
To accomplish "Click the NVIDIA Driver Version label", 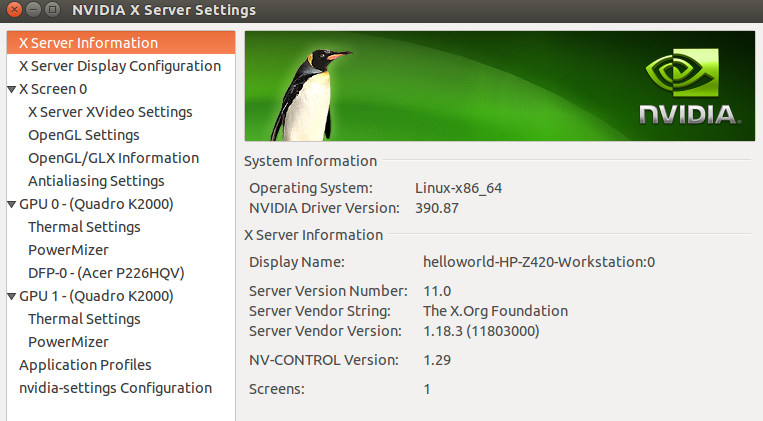I will point(324,208).
